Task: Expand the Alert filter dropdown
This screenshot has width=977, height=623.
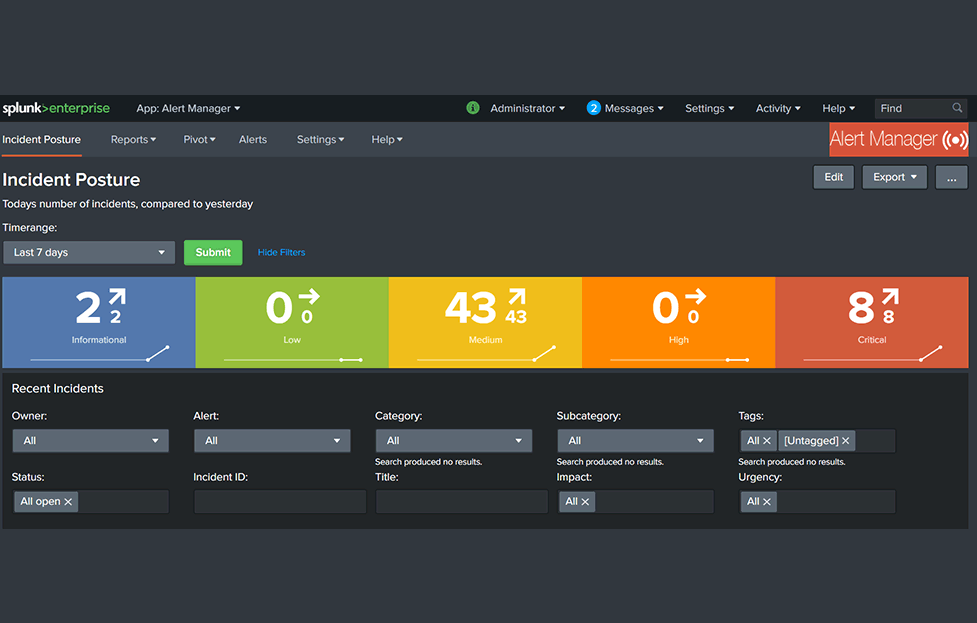Action: 272,440
